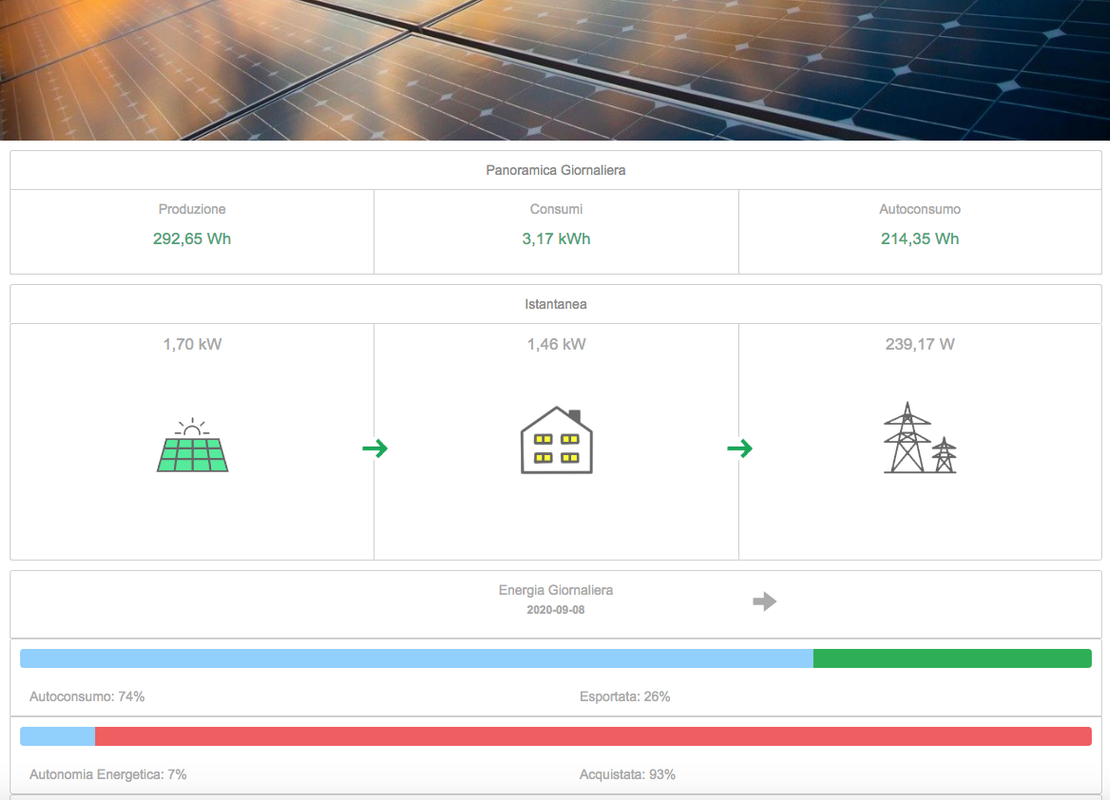1110x800 pixels.
Task: Click the red Acquistata portion of the bar
Action: pos(593,736)
